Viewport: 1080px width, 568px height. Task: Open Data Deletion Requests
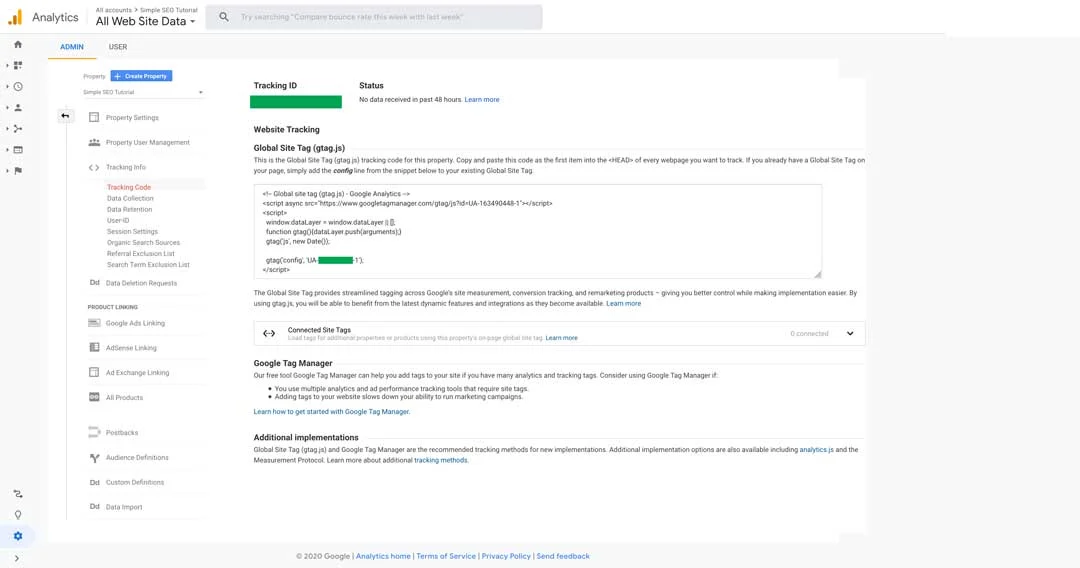coord(141,283)
